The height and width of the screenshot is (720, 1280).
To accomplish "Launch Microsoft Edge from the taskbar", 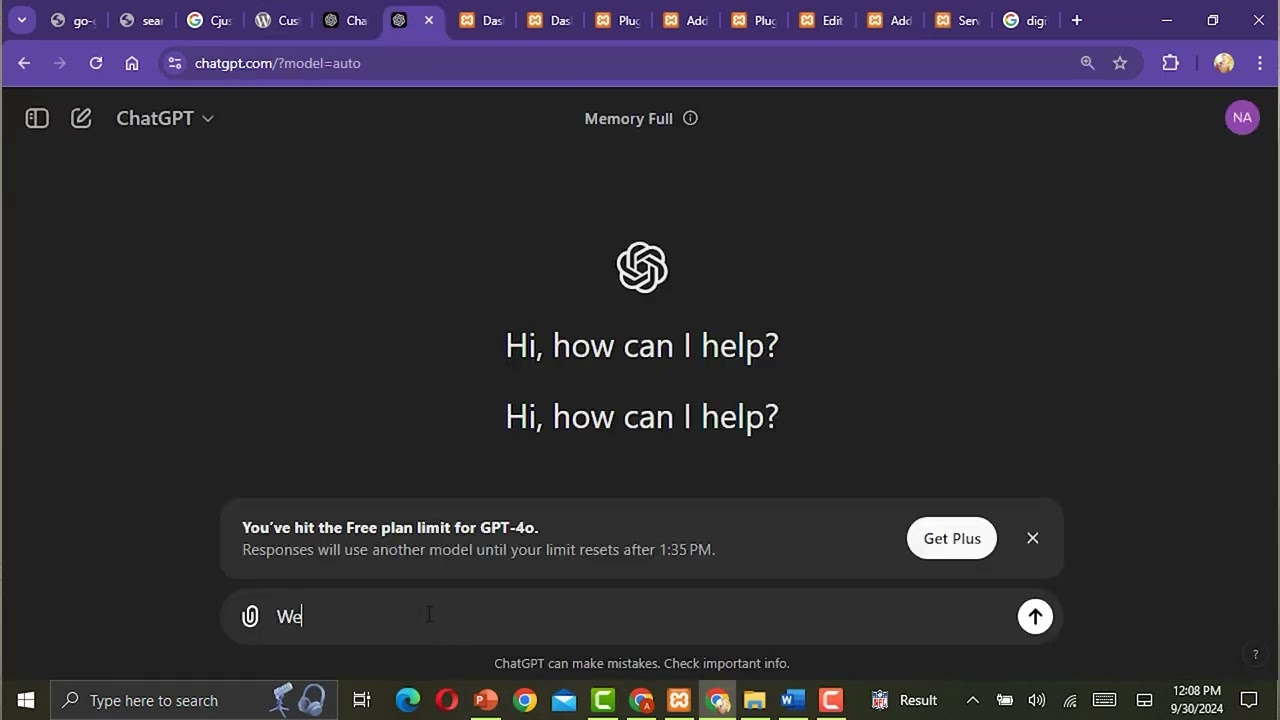I will (408, 700).
